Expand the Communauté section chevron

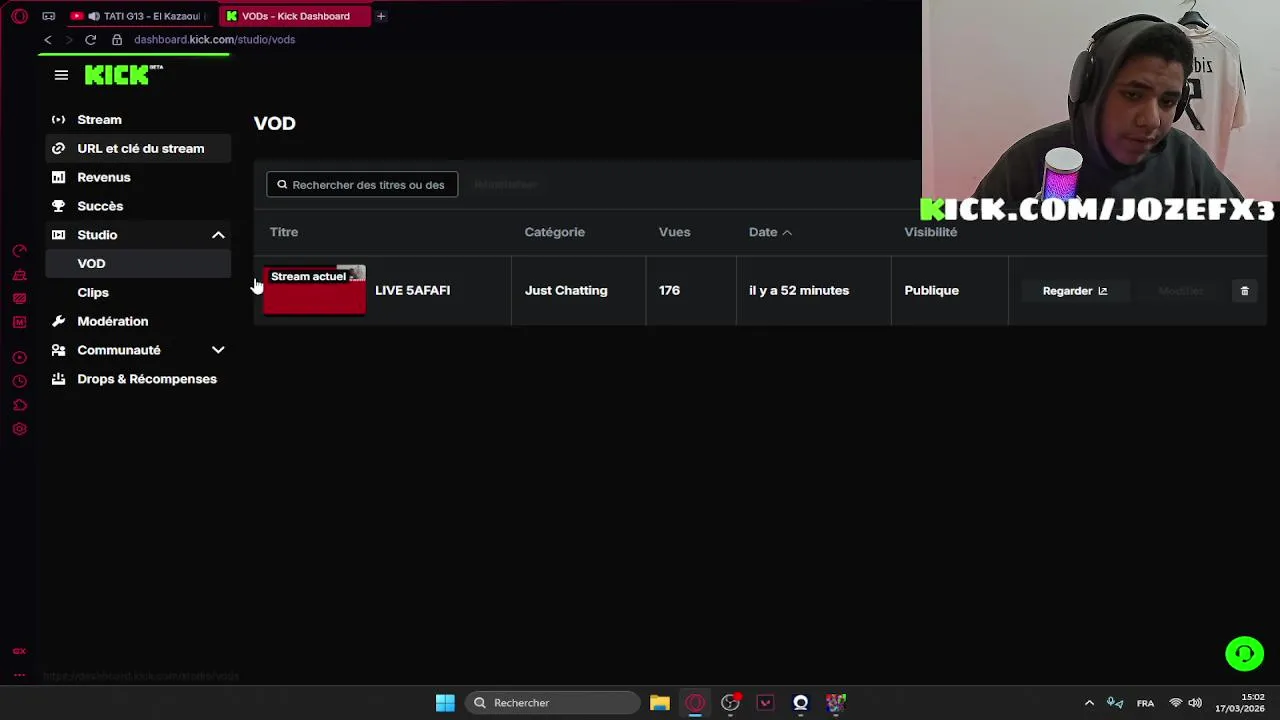(x=218, y=350)
